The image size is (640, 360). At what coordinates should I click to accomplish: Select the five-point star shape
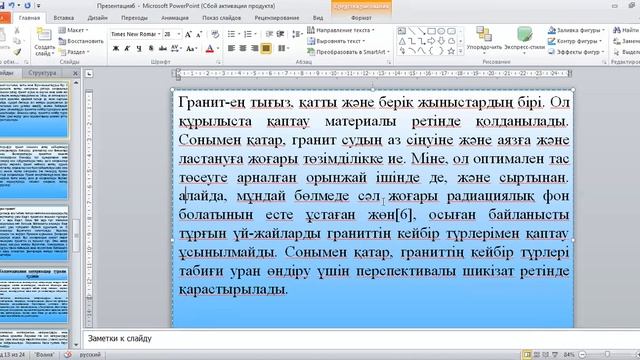click(451, 51)
